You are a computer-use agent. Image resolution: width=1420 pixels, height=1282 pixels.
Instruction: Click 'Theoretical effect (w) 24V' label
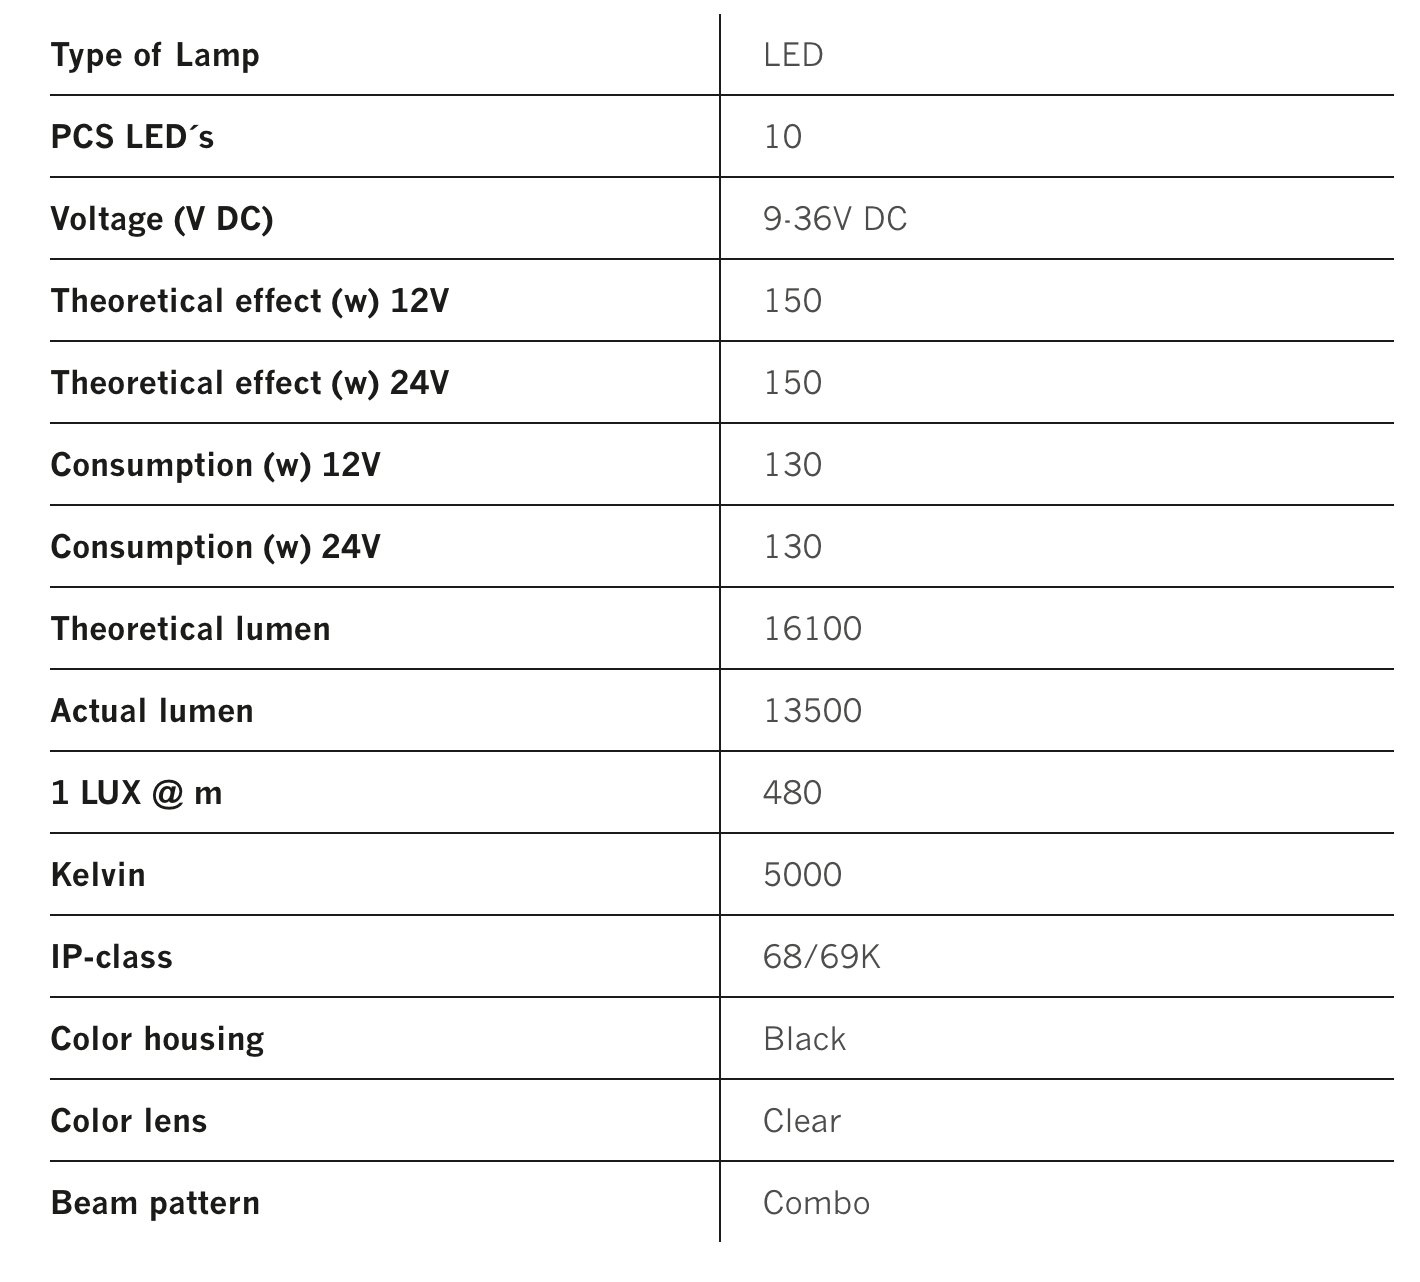pos(250,383)
